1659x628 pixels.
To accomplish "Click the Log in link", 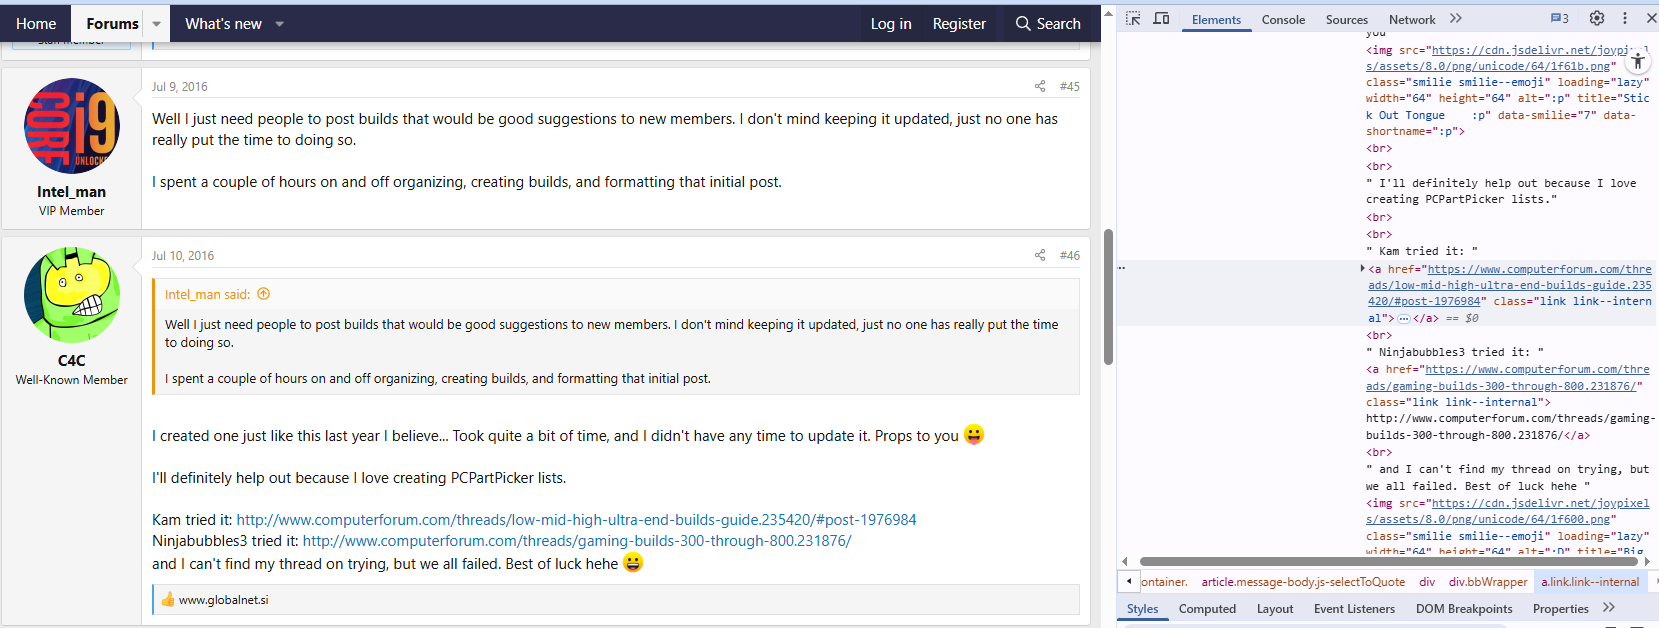I will [x=891, y=24].
